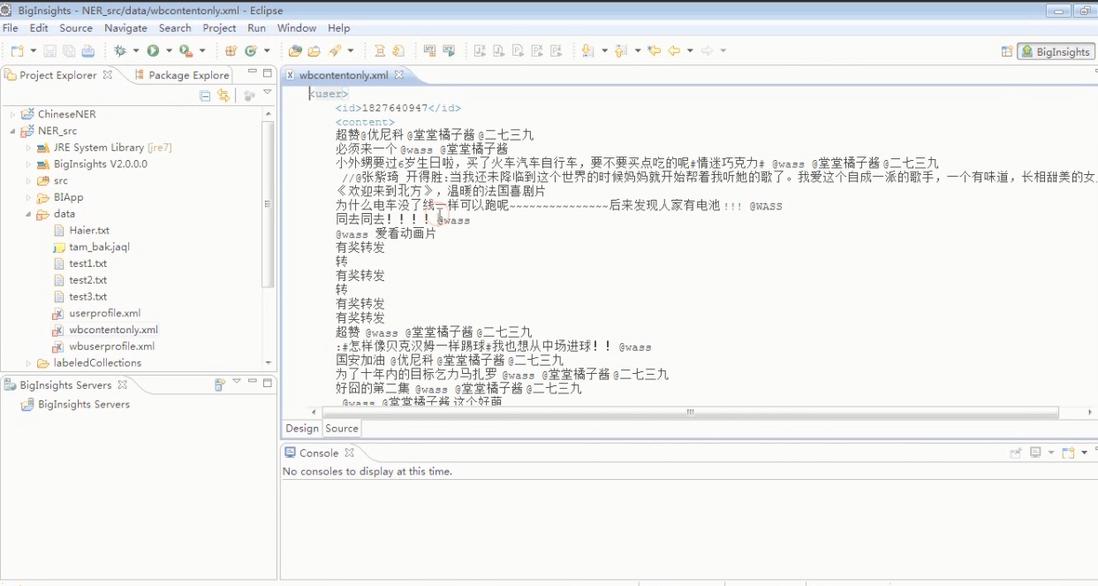The height and width of the screenshot is (586, 1098).
Task: Select the Source tab of editor
Action: (x=342, y=428)
